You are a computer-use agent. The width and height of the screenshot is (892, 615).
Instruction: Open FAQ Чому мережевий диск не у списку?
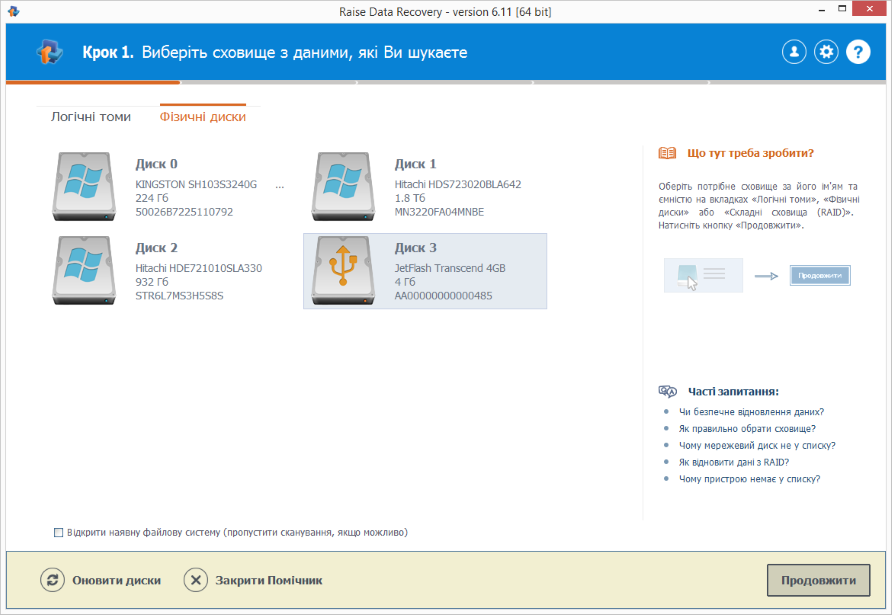pyautogui.click(x=757, y=445)
